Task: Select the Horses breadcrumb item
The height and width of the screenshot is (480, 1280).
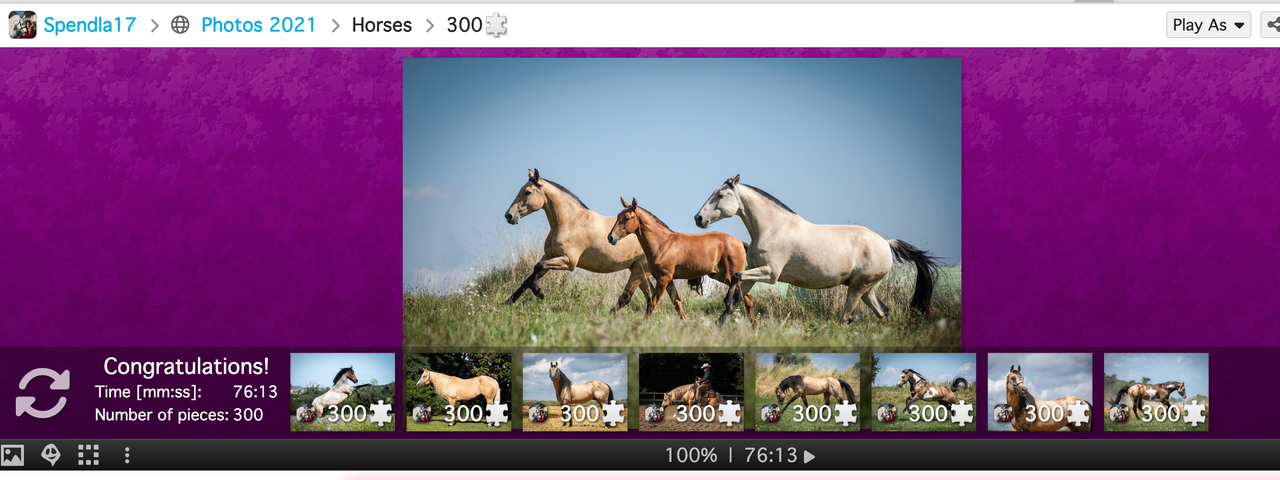Action: point(382,25)
